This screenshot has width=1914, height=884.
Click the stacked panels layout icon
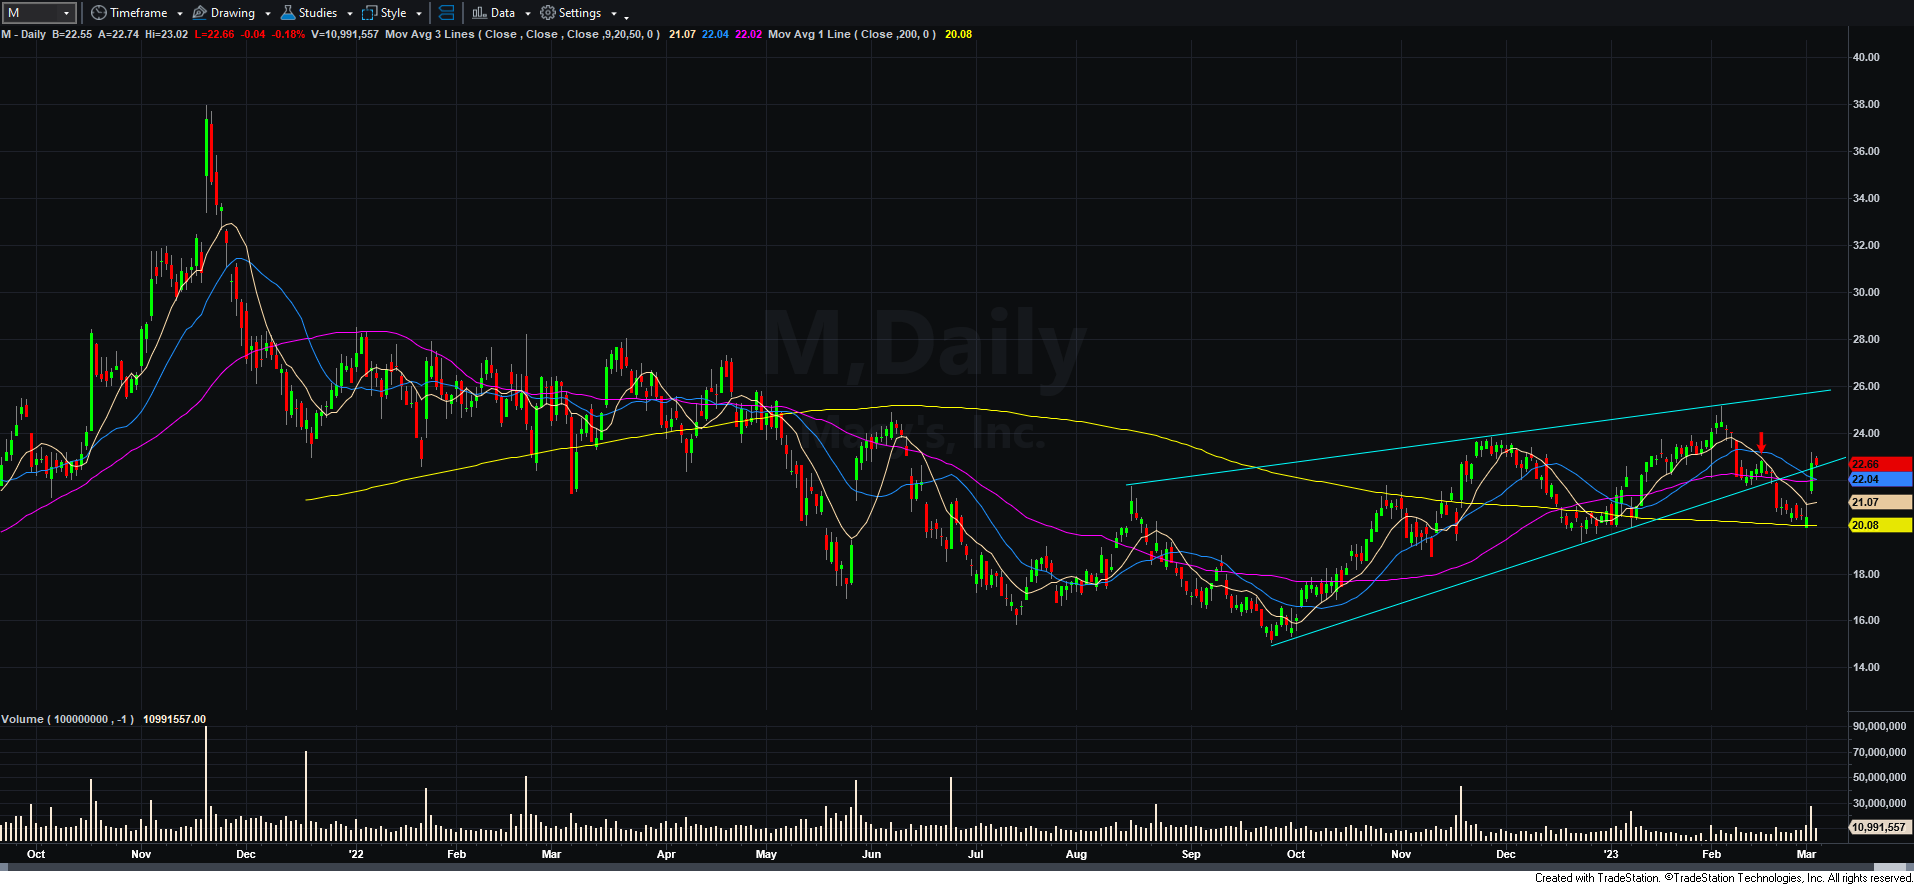pos(447,13)
